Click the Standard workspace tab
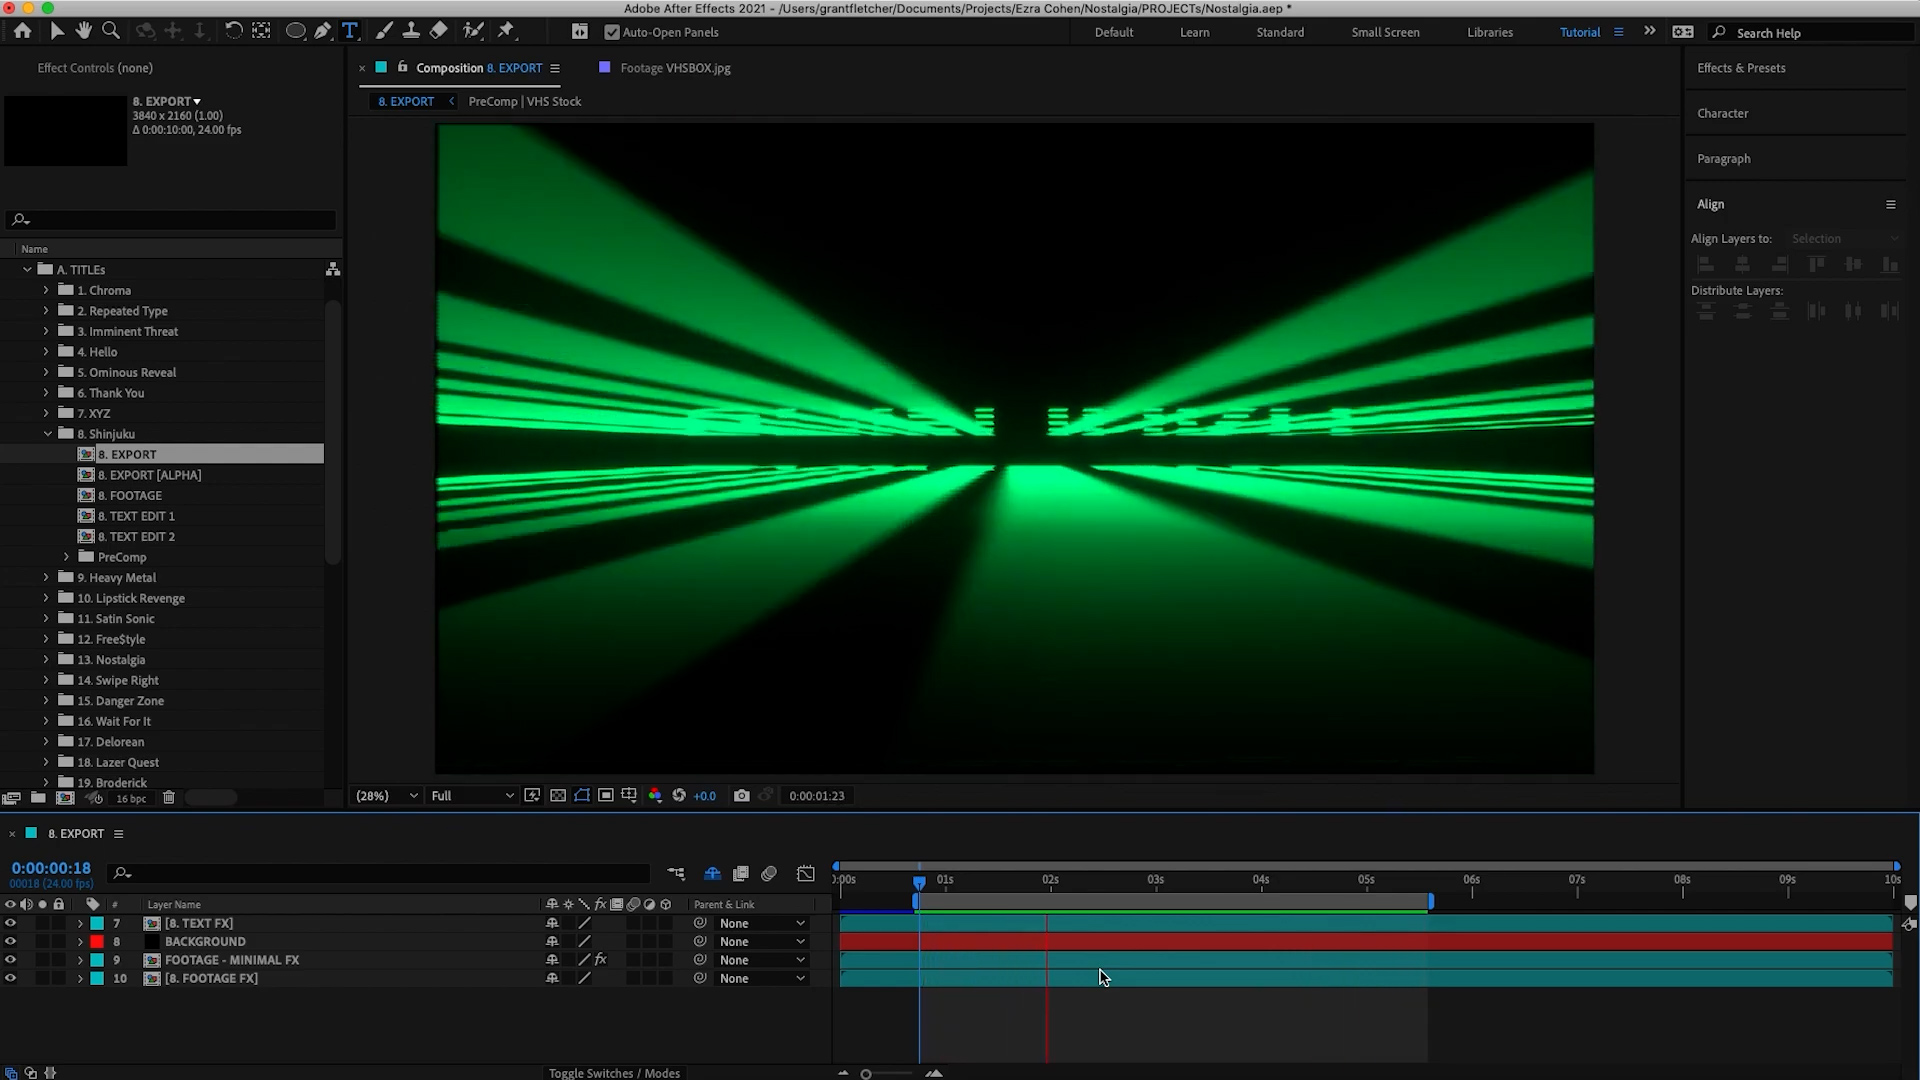Image resolution: width=1920 pixels, height=1080 pixels. 1279,33
